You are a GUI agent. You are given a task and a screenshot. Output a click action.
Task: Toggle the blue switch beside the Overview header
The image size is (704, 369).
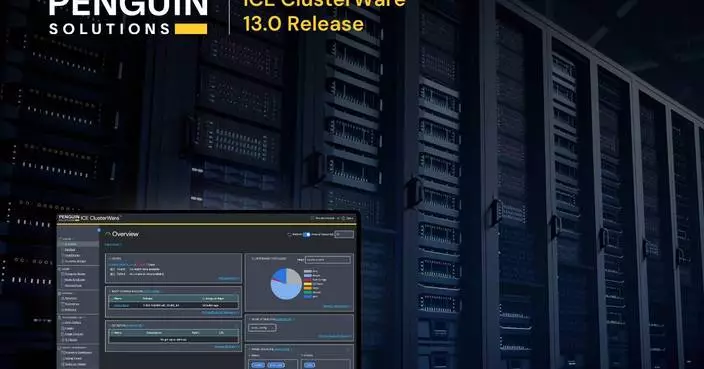[307, 234]
